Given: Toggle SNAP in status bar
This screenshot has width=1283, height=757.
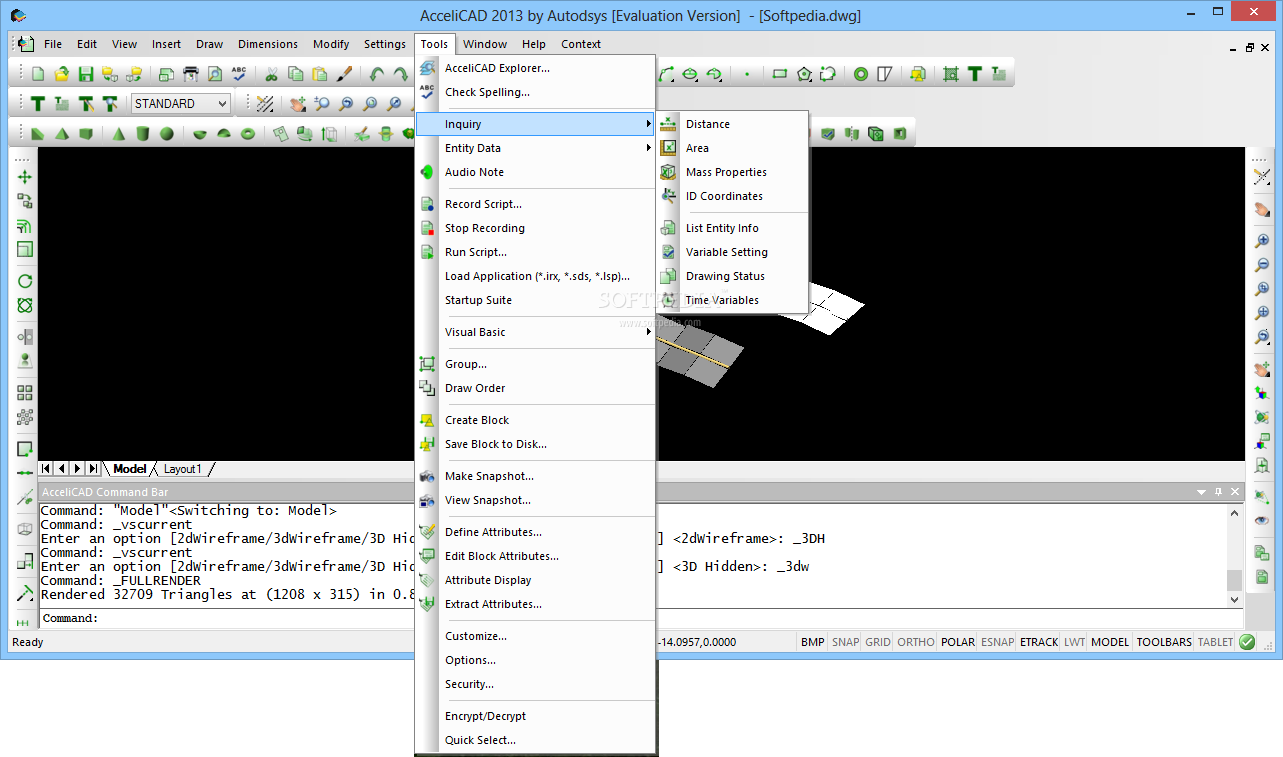Looking at the screenshot, I should 845,642.
